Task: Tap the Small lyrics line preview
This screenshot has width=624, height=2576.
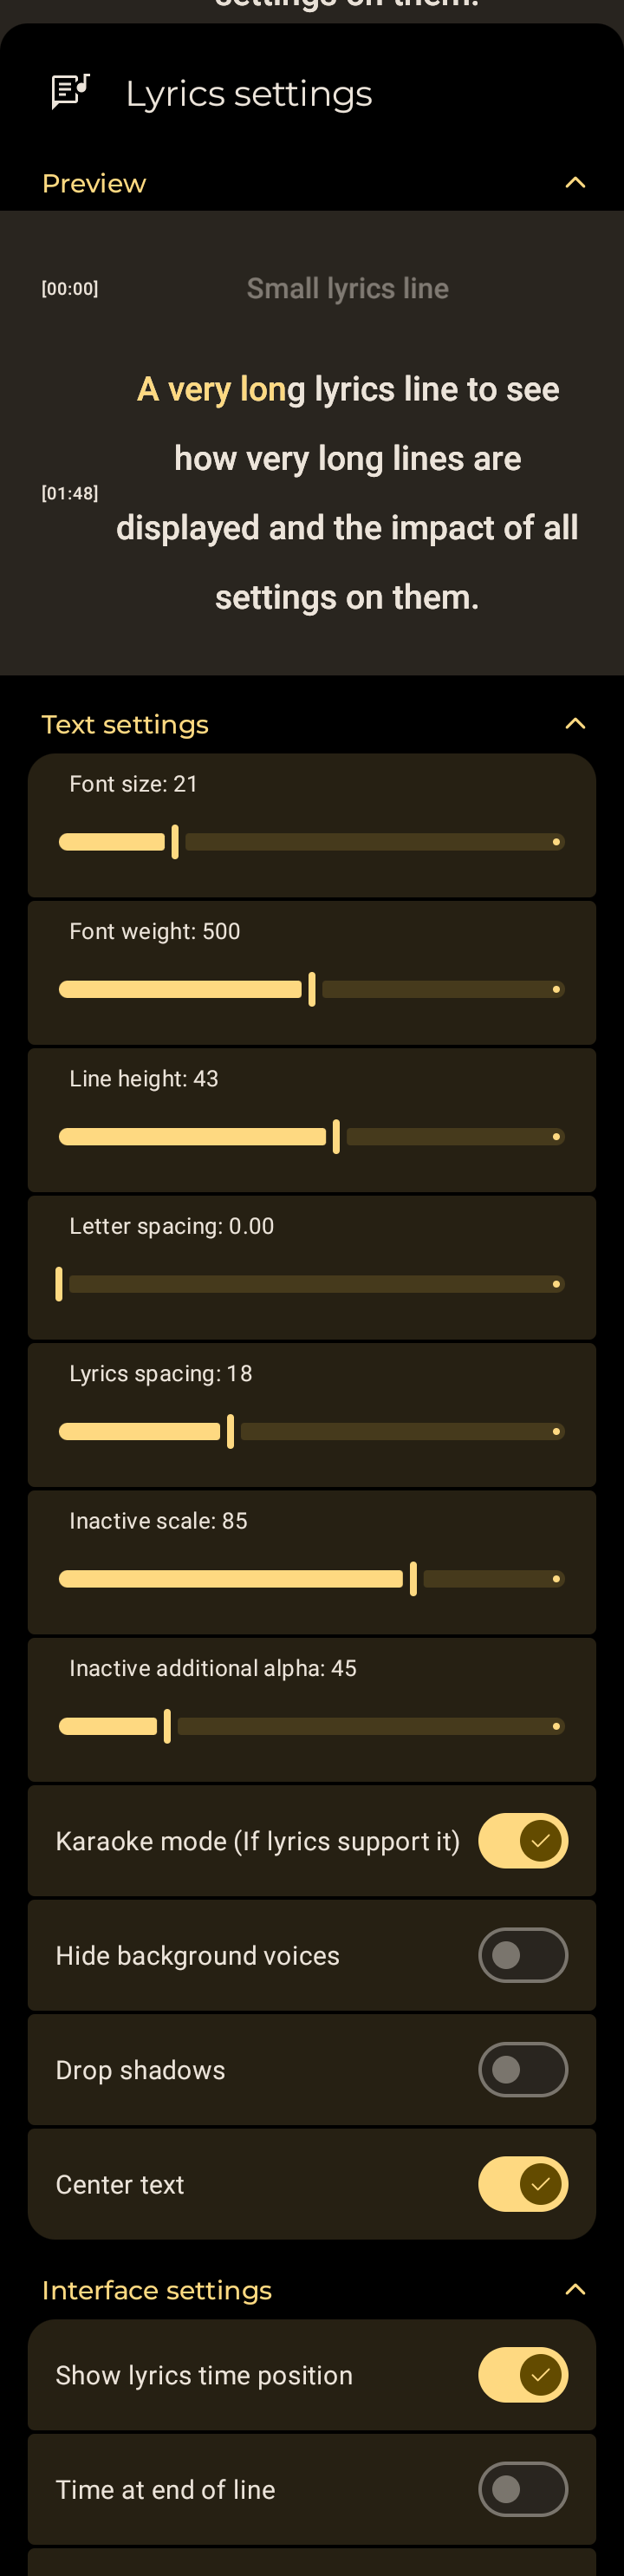Action: click(x=347, y=289)
